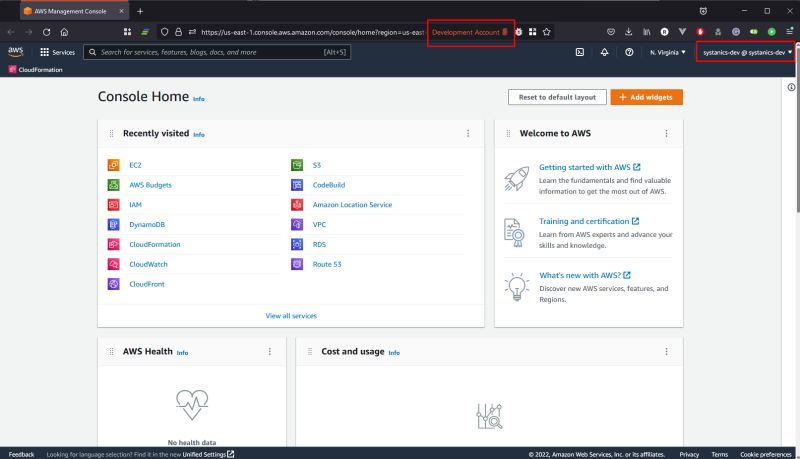
Task: Click Info link next to Cost and usage
Action: tap(394, 353)
